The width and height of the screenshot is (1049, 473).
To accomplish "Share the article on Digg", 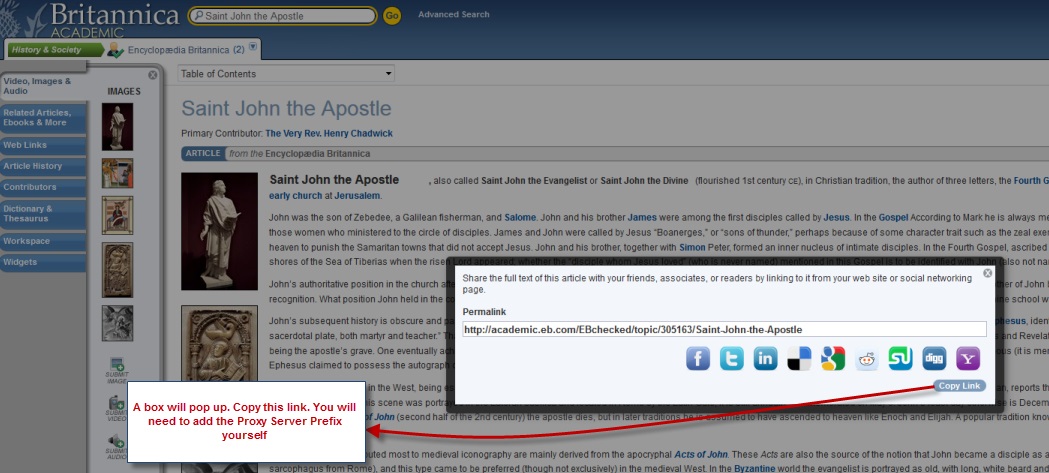I will [934, 359].
